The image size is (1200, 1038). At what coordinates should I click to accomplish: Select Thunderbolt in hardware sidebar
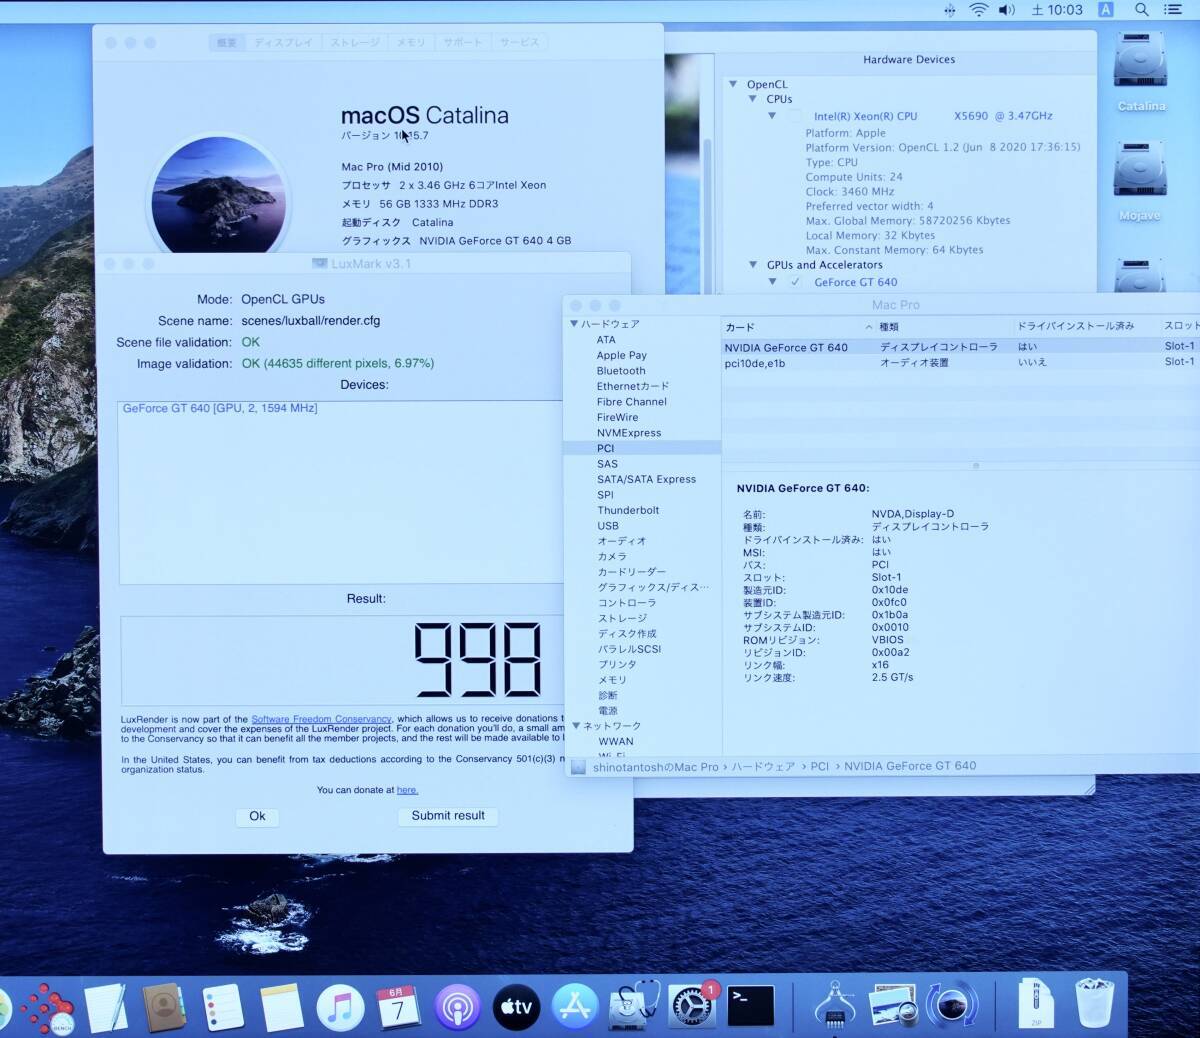tap(628, 510)
